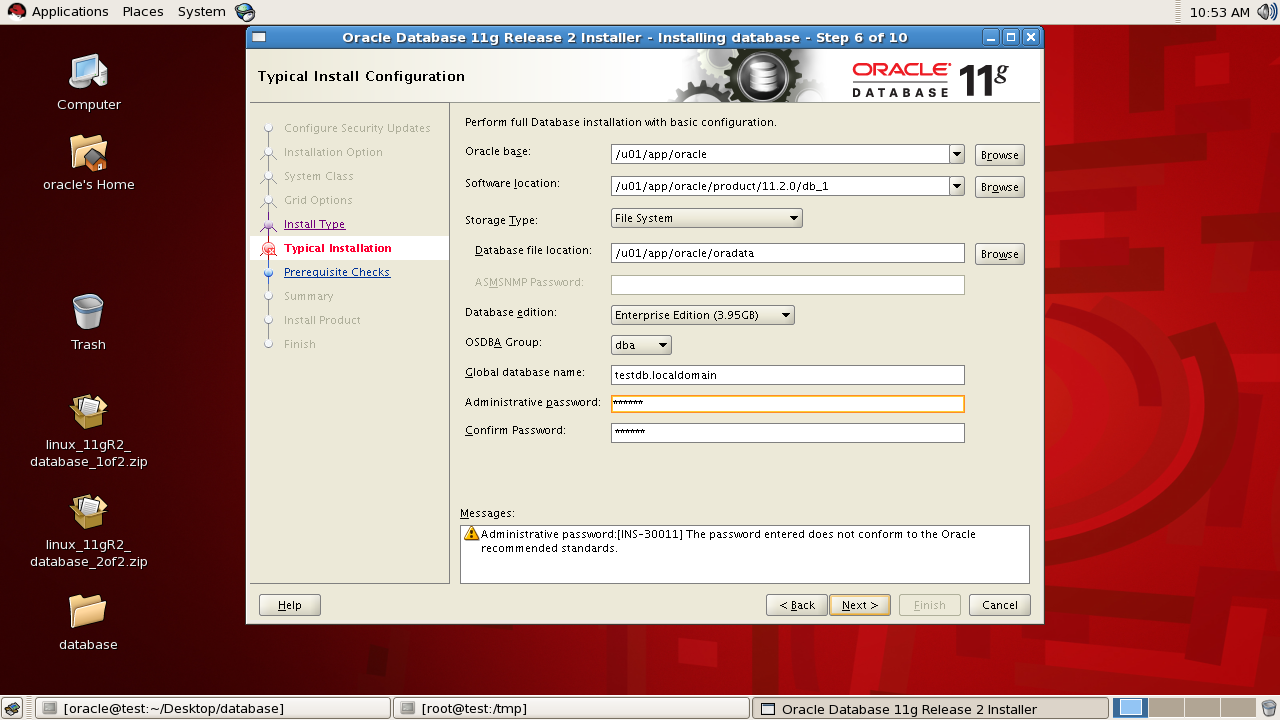The height and width of the screenshot is (720, 1280).
Task: Switch to oracle@test Desktop/database terminal
Action: click(212, 708)
